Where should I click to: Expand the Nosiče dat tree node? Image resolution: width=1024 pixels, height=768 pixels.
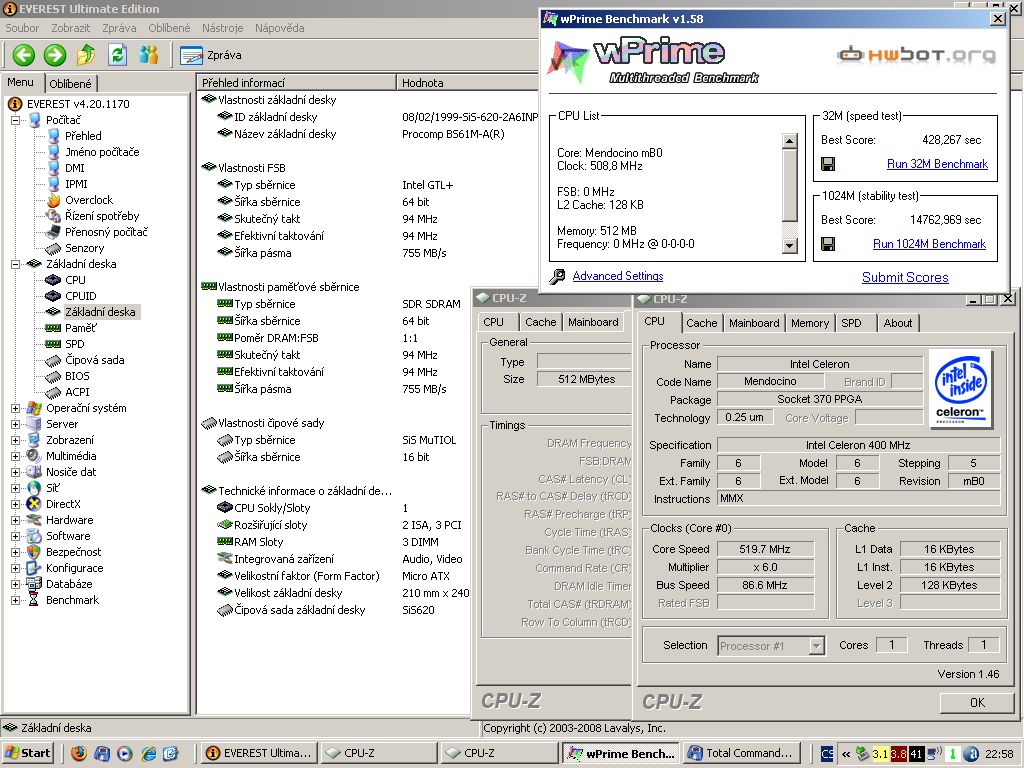(x=15, y=472)
